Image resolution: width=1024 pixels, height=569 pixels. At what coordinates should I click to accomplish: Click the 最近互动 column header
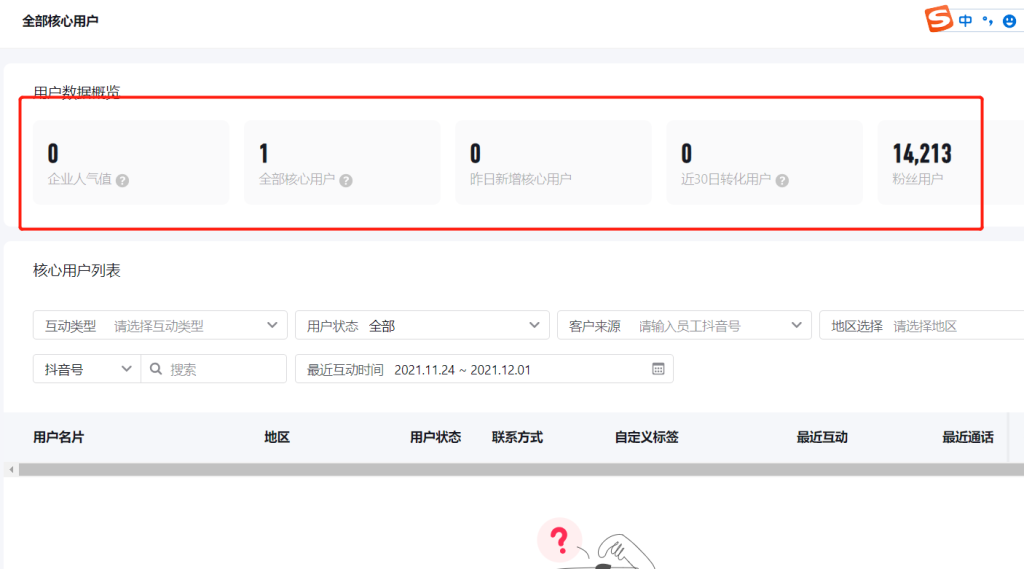click(822, 437)
